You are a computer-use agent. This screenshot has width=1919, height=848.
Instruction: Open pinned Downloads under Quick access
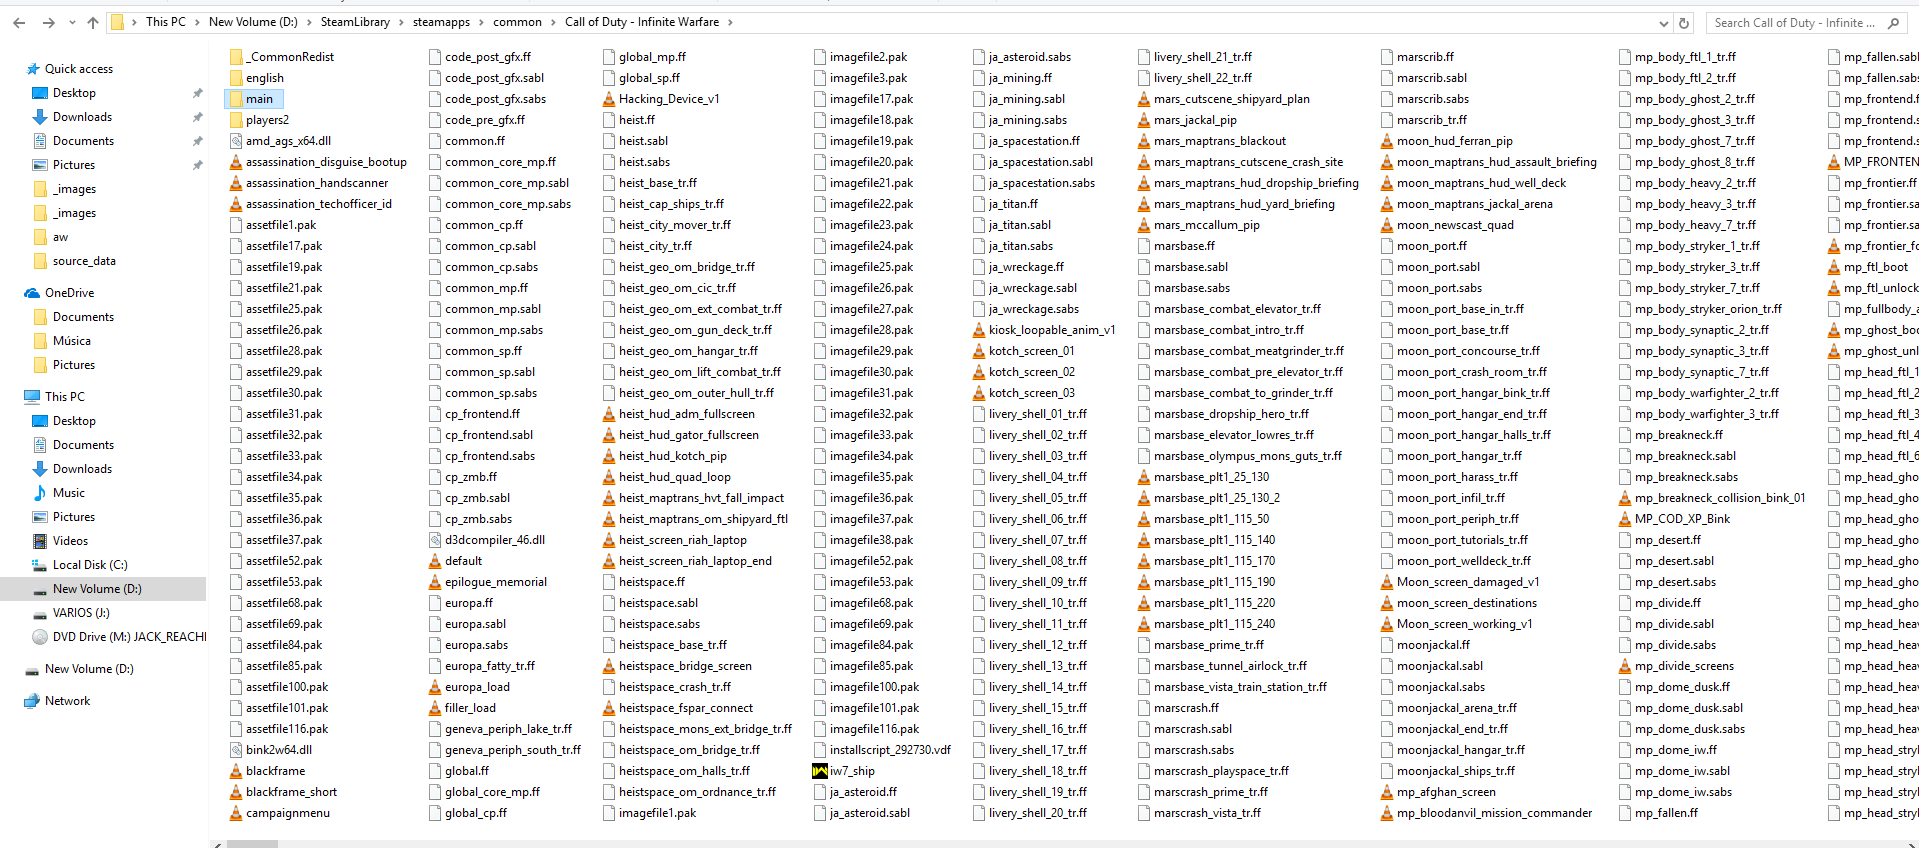[x=82, y=117]
